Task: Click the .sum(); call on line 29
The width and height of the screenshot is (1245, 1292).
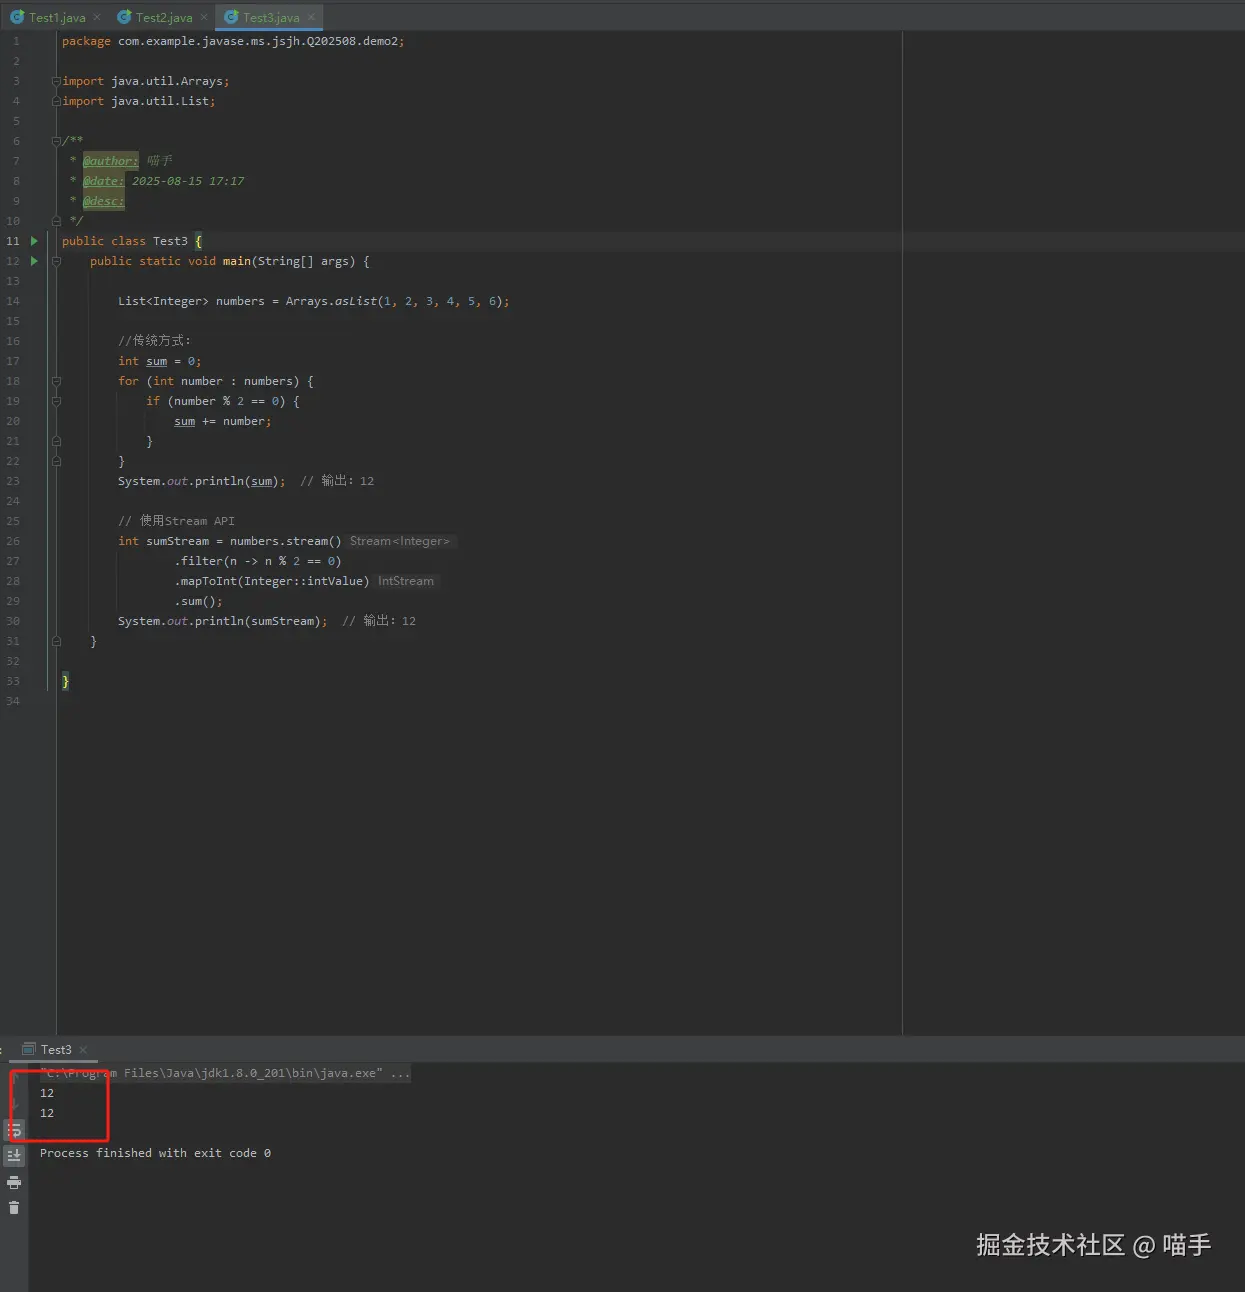Action: (199, 601)
